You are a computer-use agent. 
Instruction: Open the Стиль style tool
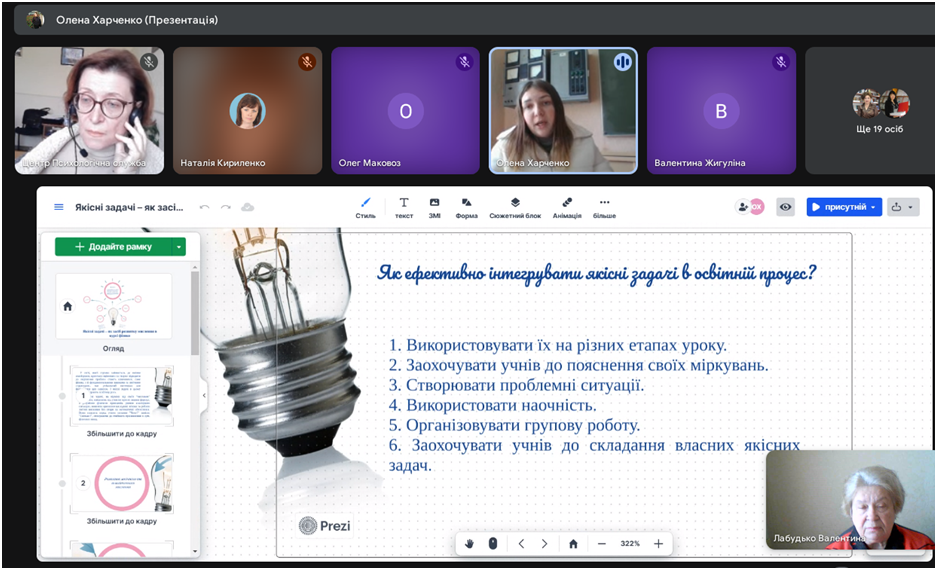tap(366, 207)
